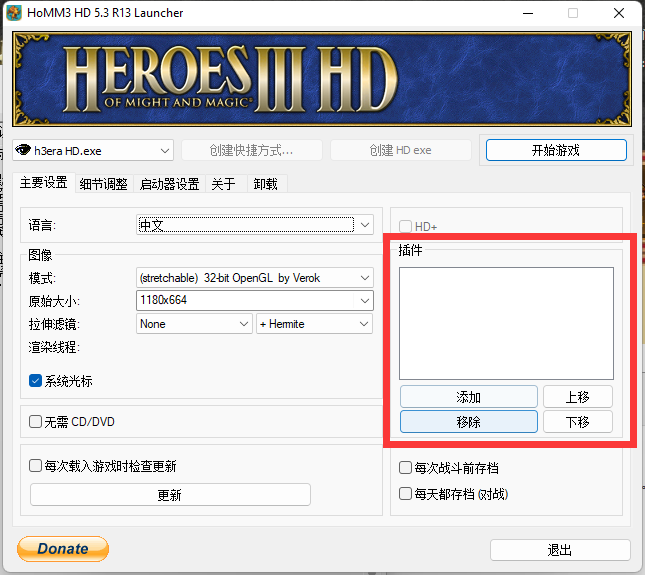Open the 拉伸滤镜 None dropdown
Screen dimensions: 645x575
(194, 324)
